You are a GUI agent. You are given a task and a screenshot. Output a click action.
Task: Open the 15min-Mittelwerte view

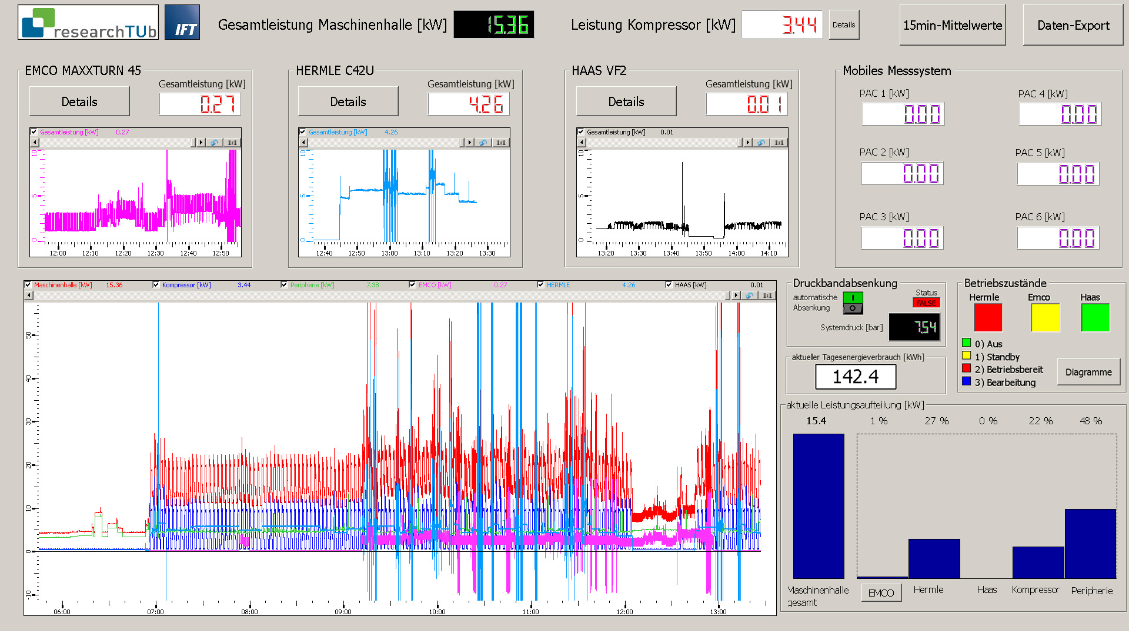[x=952, y=25]
